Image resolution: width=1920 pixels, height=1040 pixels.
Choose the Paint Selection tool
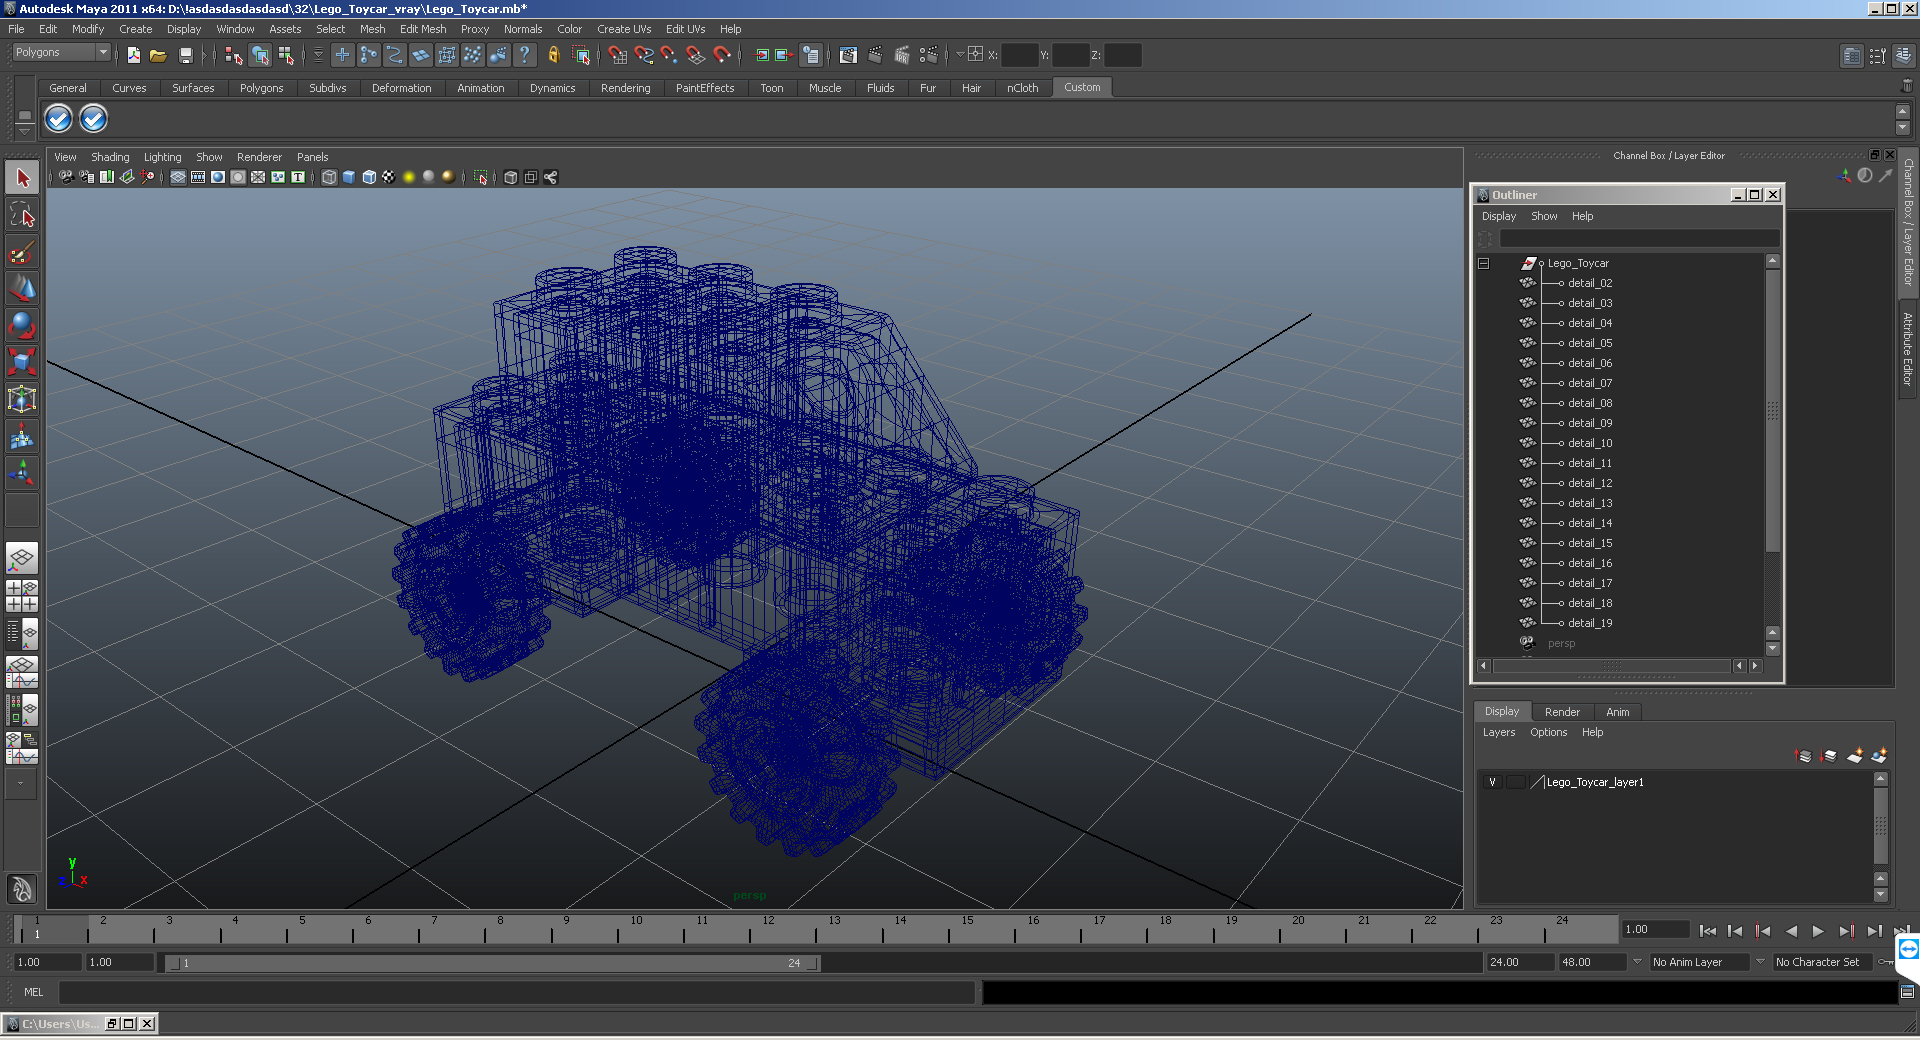(x=22, y=251)
